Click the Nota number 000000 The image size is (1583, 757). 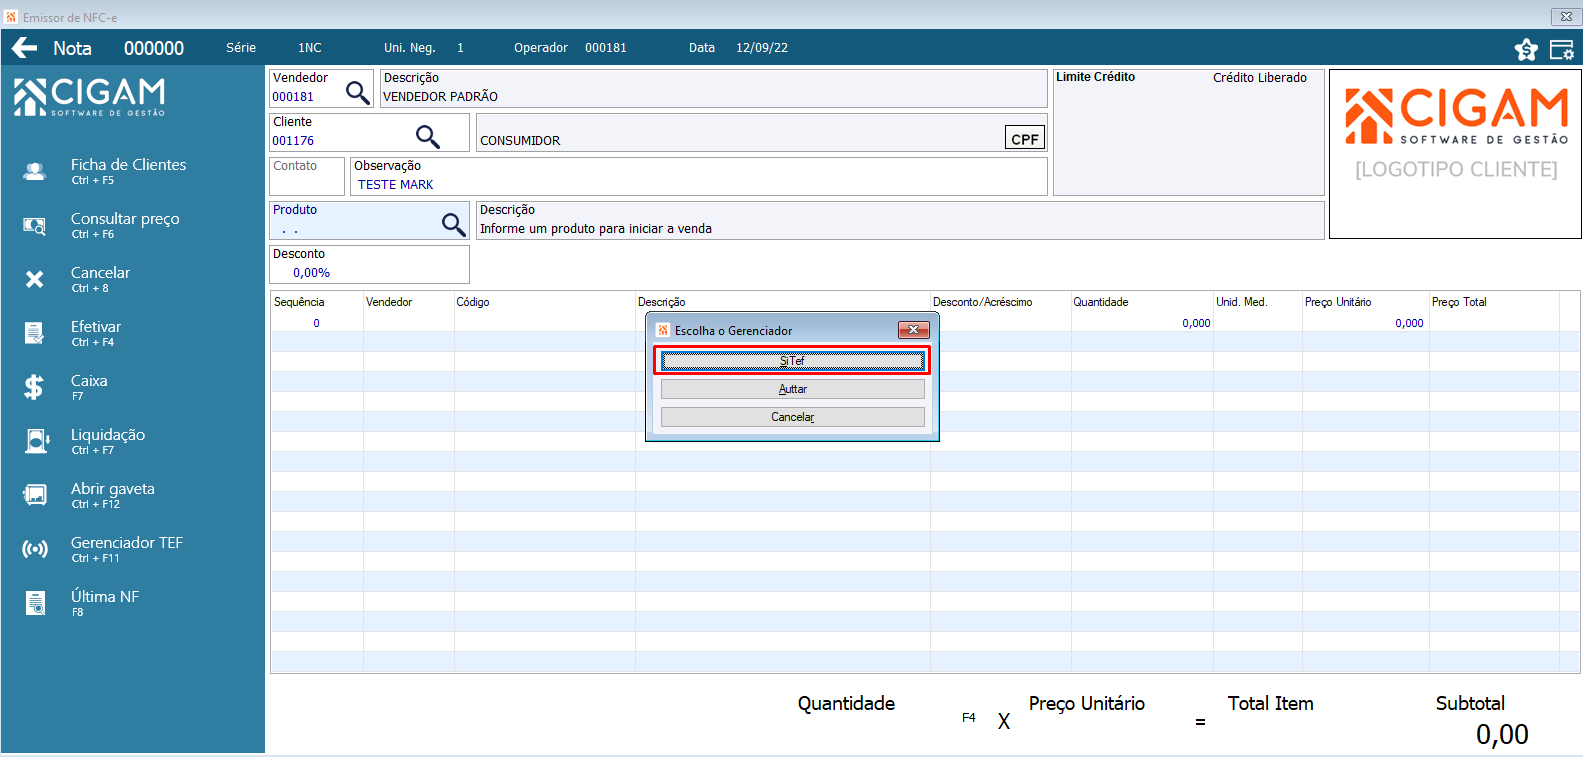[x=154, y=48]
